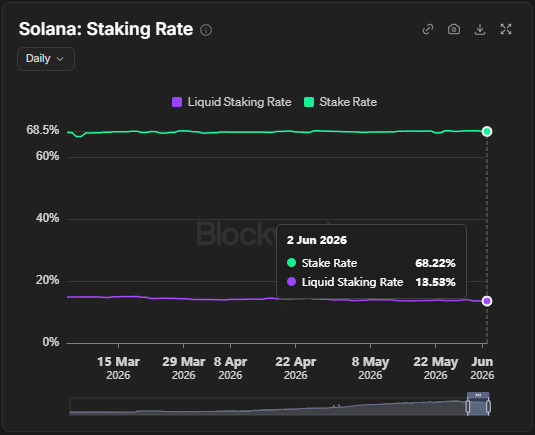The width and height of the screenshot is (535, 435).
Task: Click the 40% y-axis label
Action: 47,218
